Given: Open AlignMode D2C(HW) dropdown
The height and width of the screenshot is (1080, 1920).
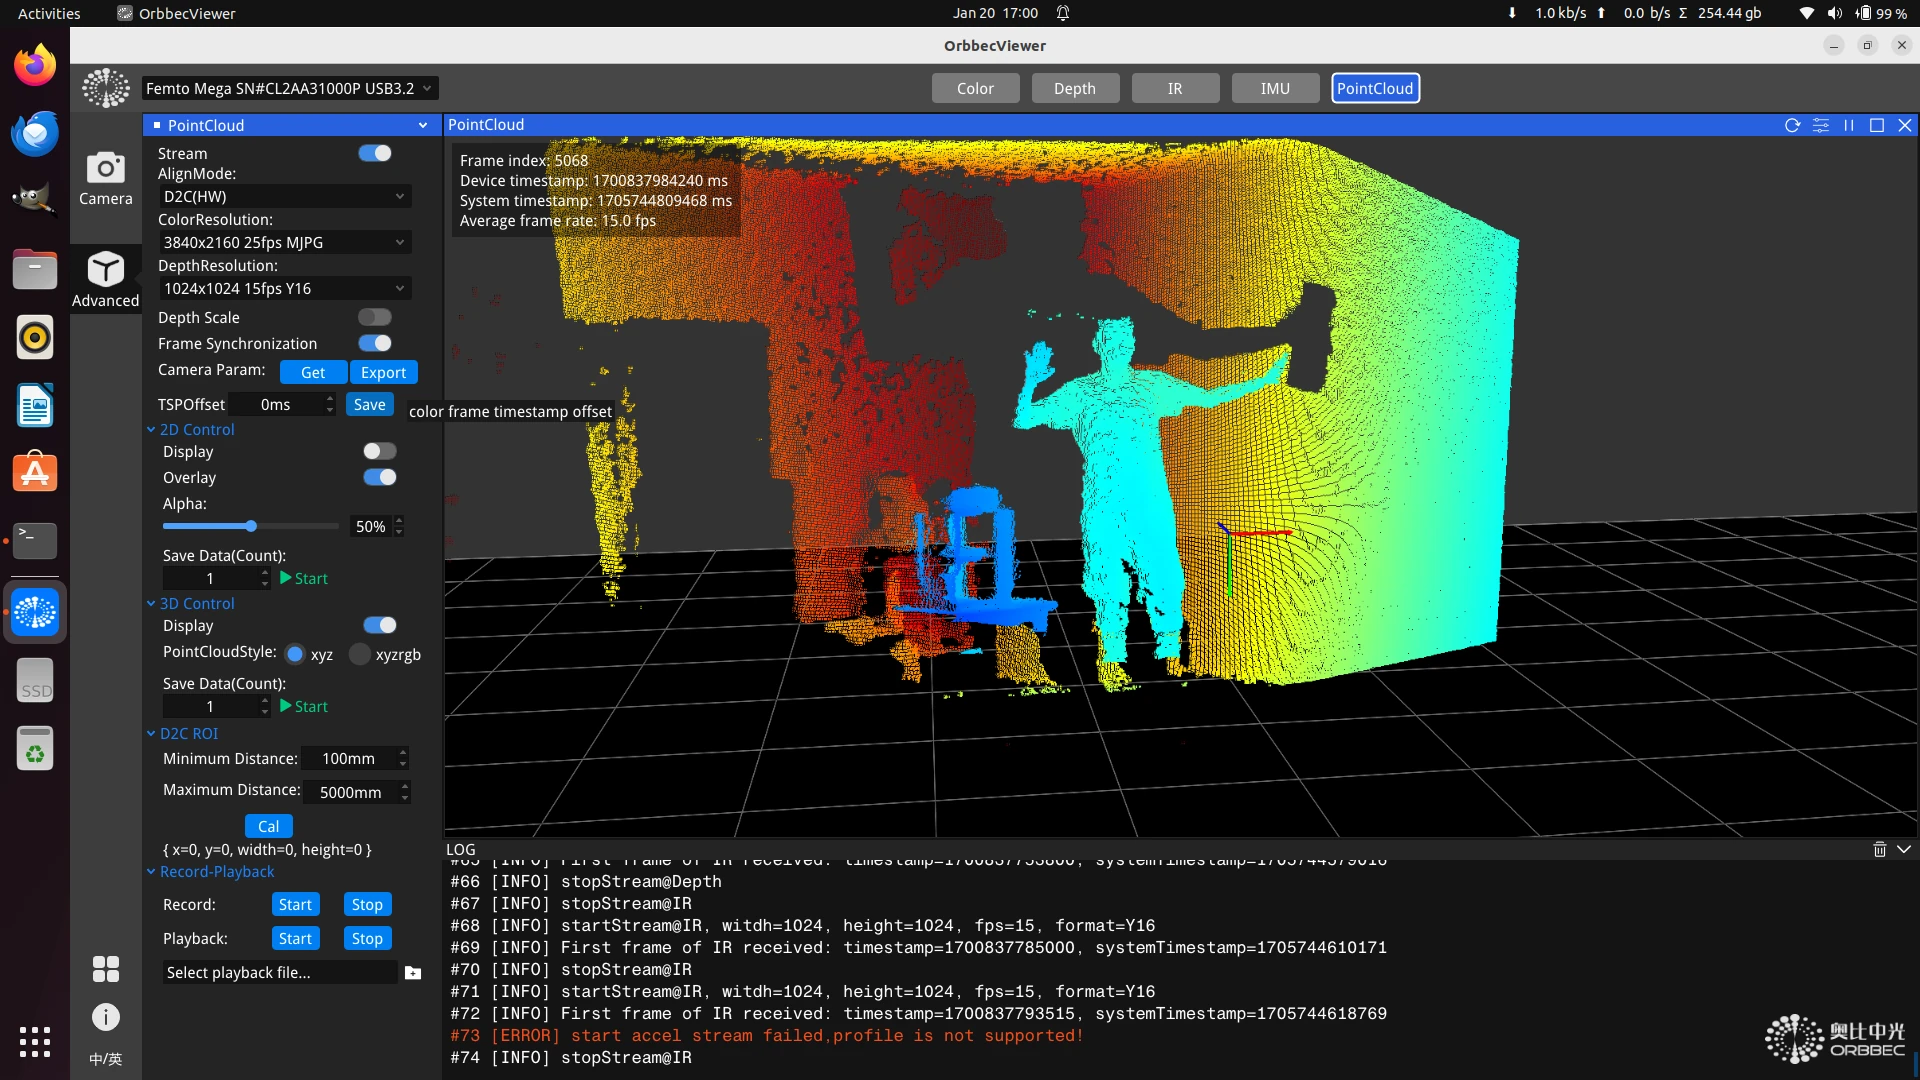Looking at the screenshot, I should [285, 196].
